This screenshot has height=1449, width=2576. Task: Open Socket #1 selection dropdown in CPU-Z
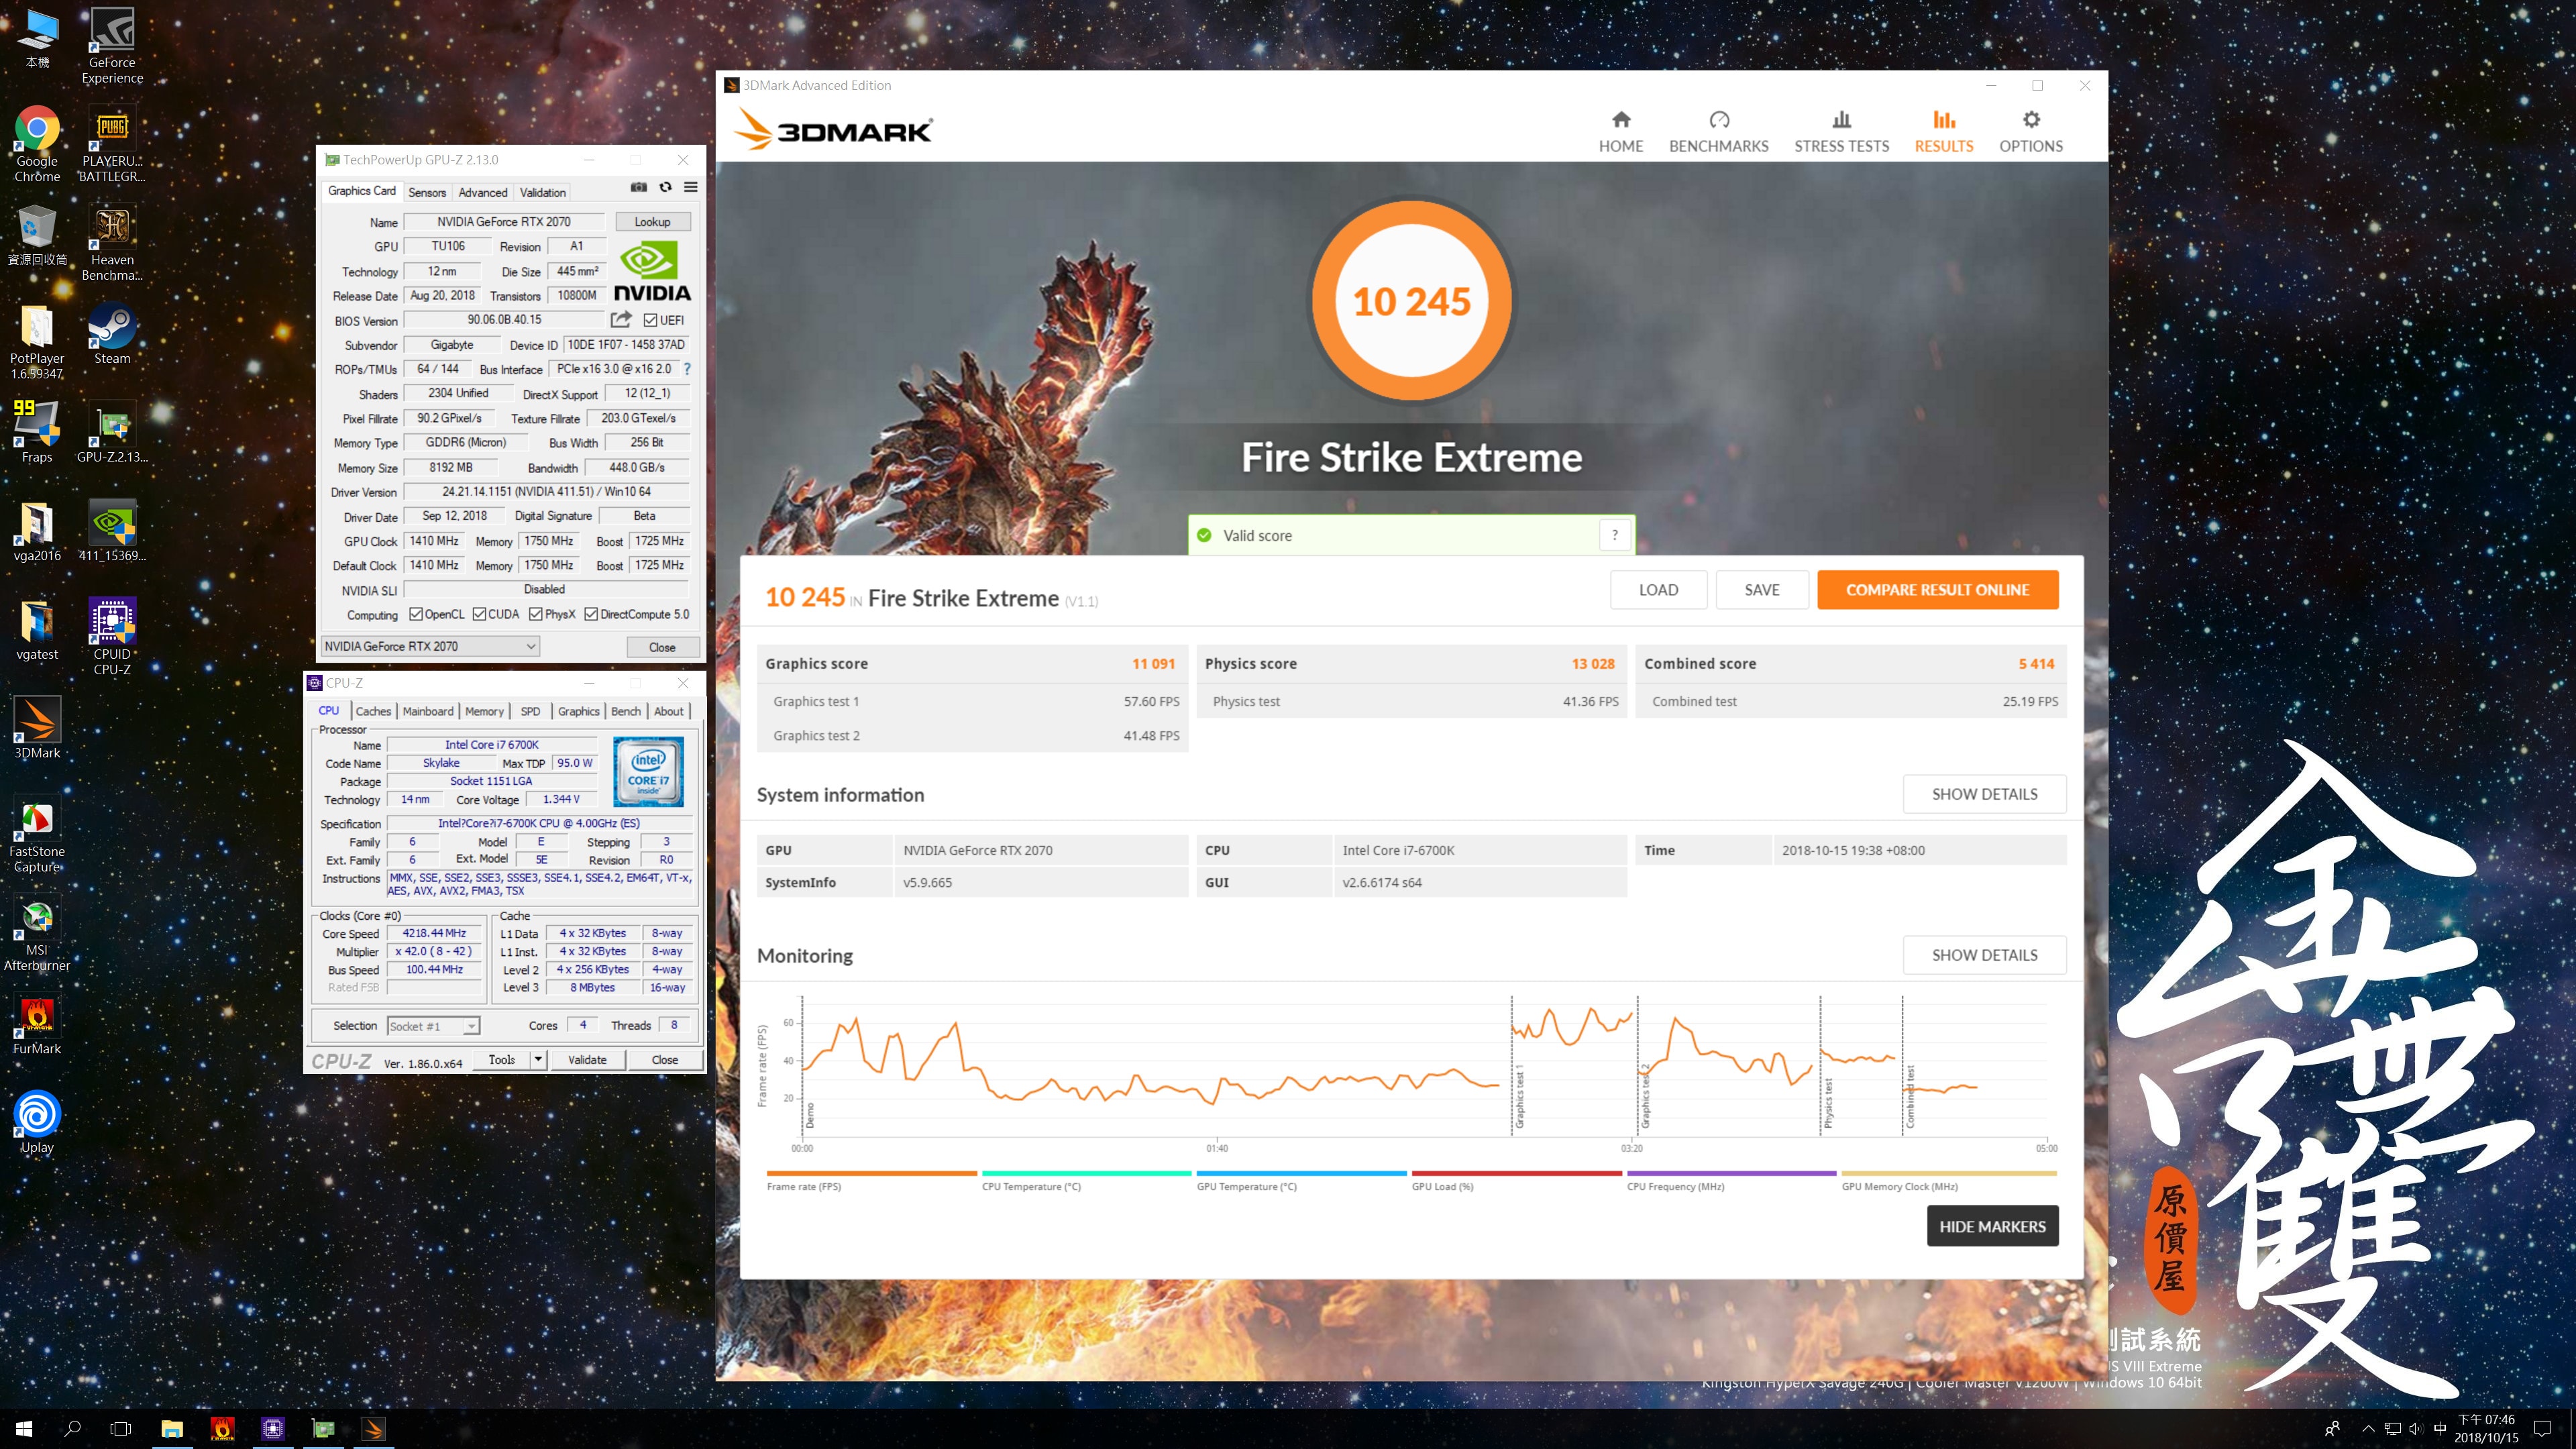click(x=433, y=1026)
